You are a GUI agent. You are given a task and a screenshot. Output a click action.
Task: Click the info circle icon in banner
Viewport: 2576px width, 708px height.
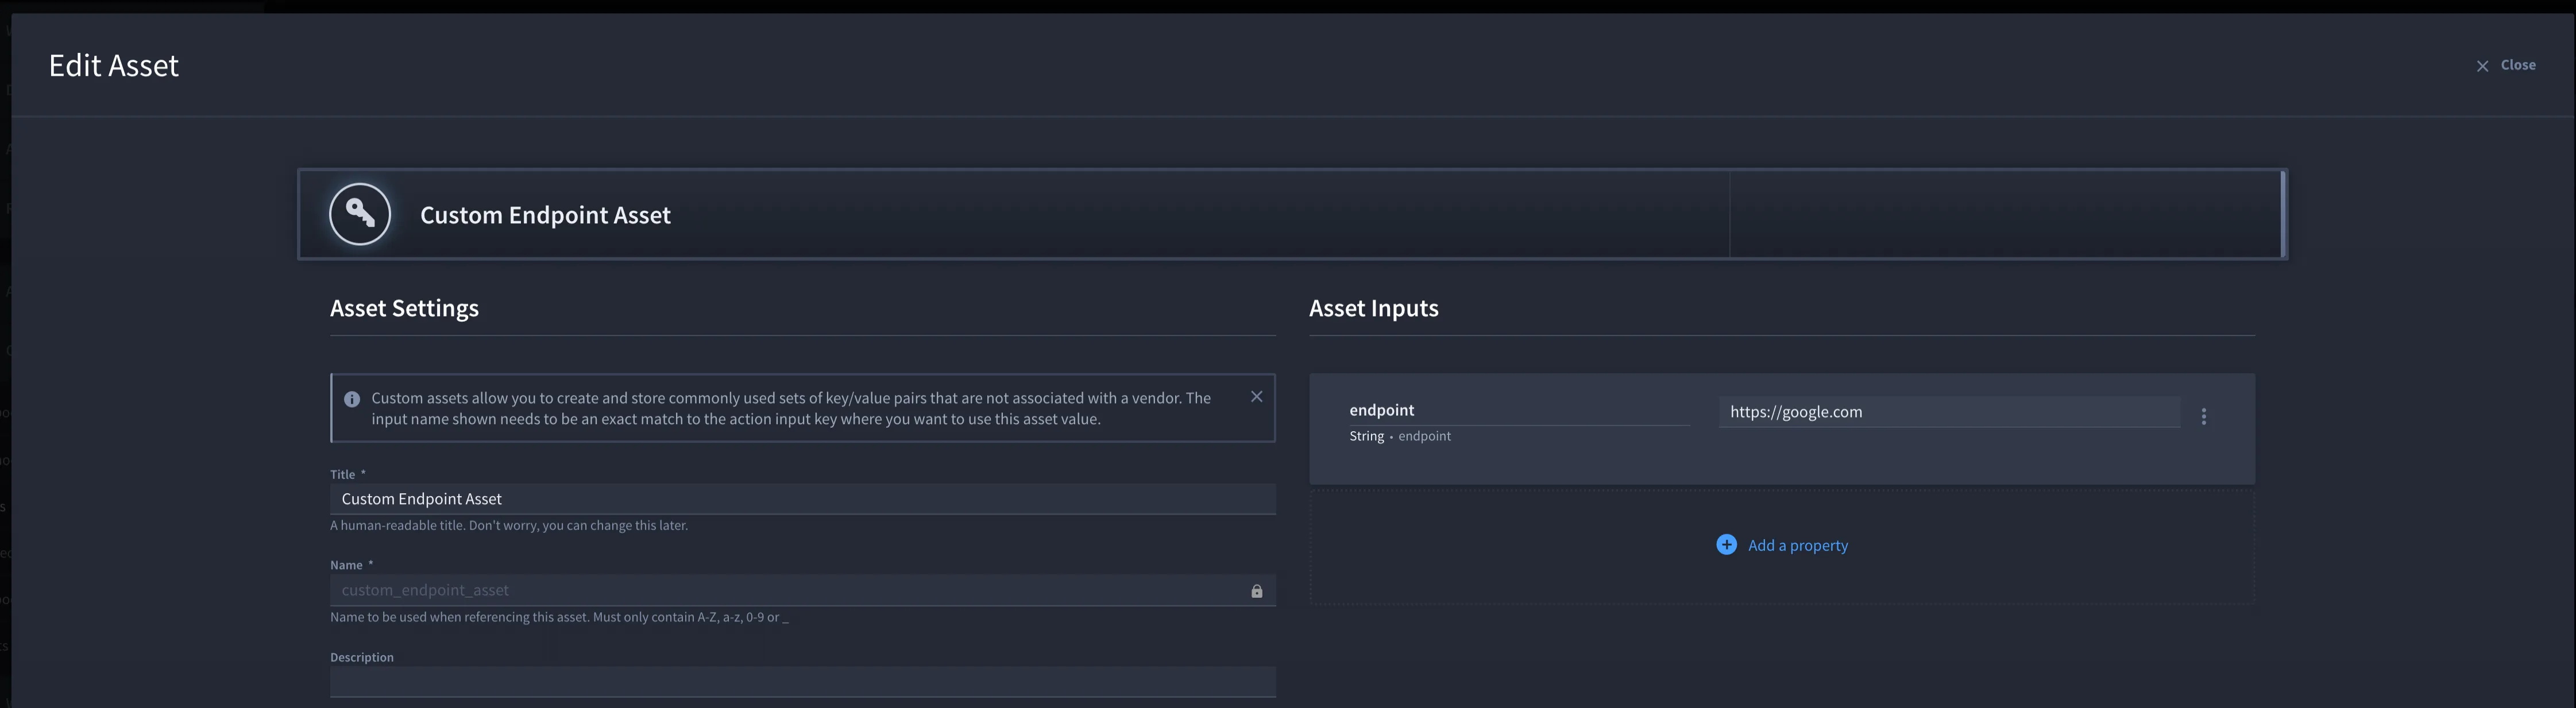[352, 399]
